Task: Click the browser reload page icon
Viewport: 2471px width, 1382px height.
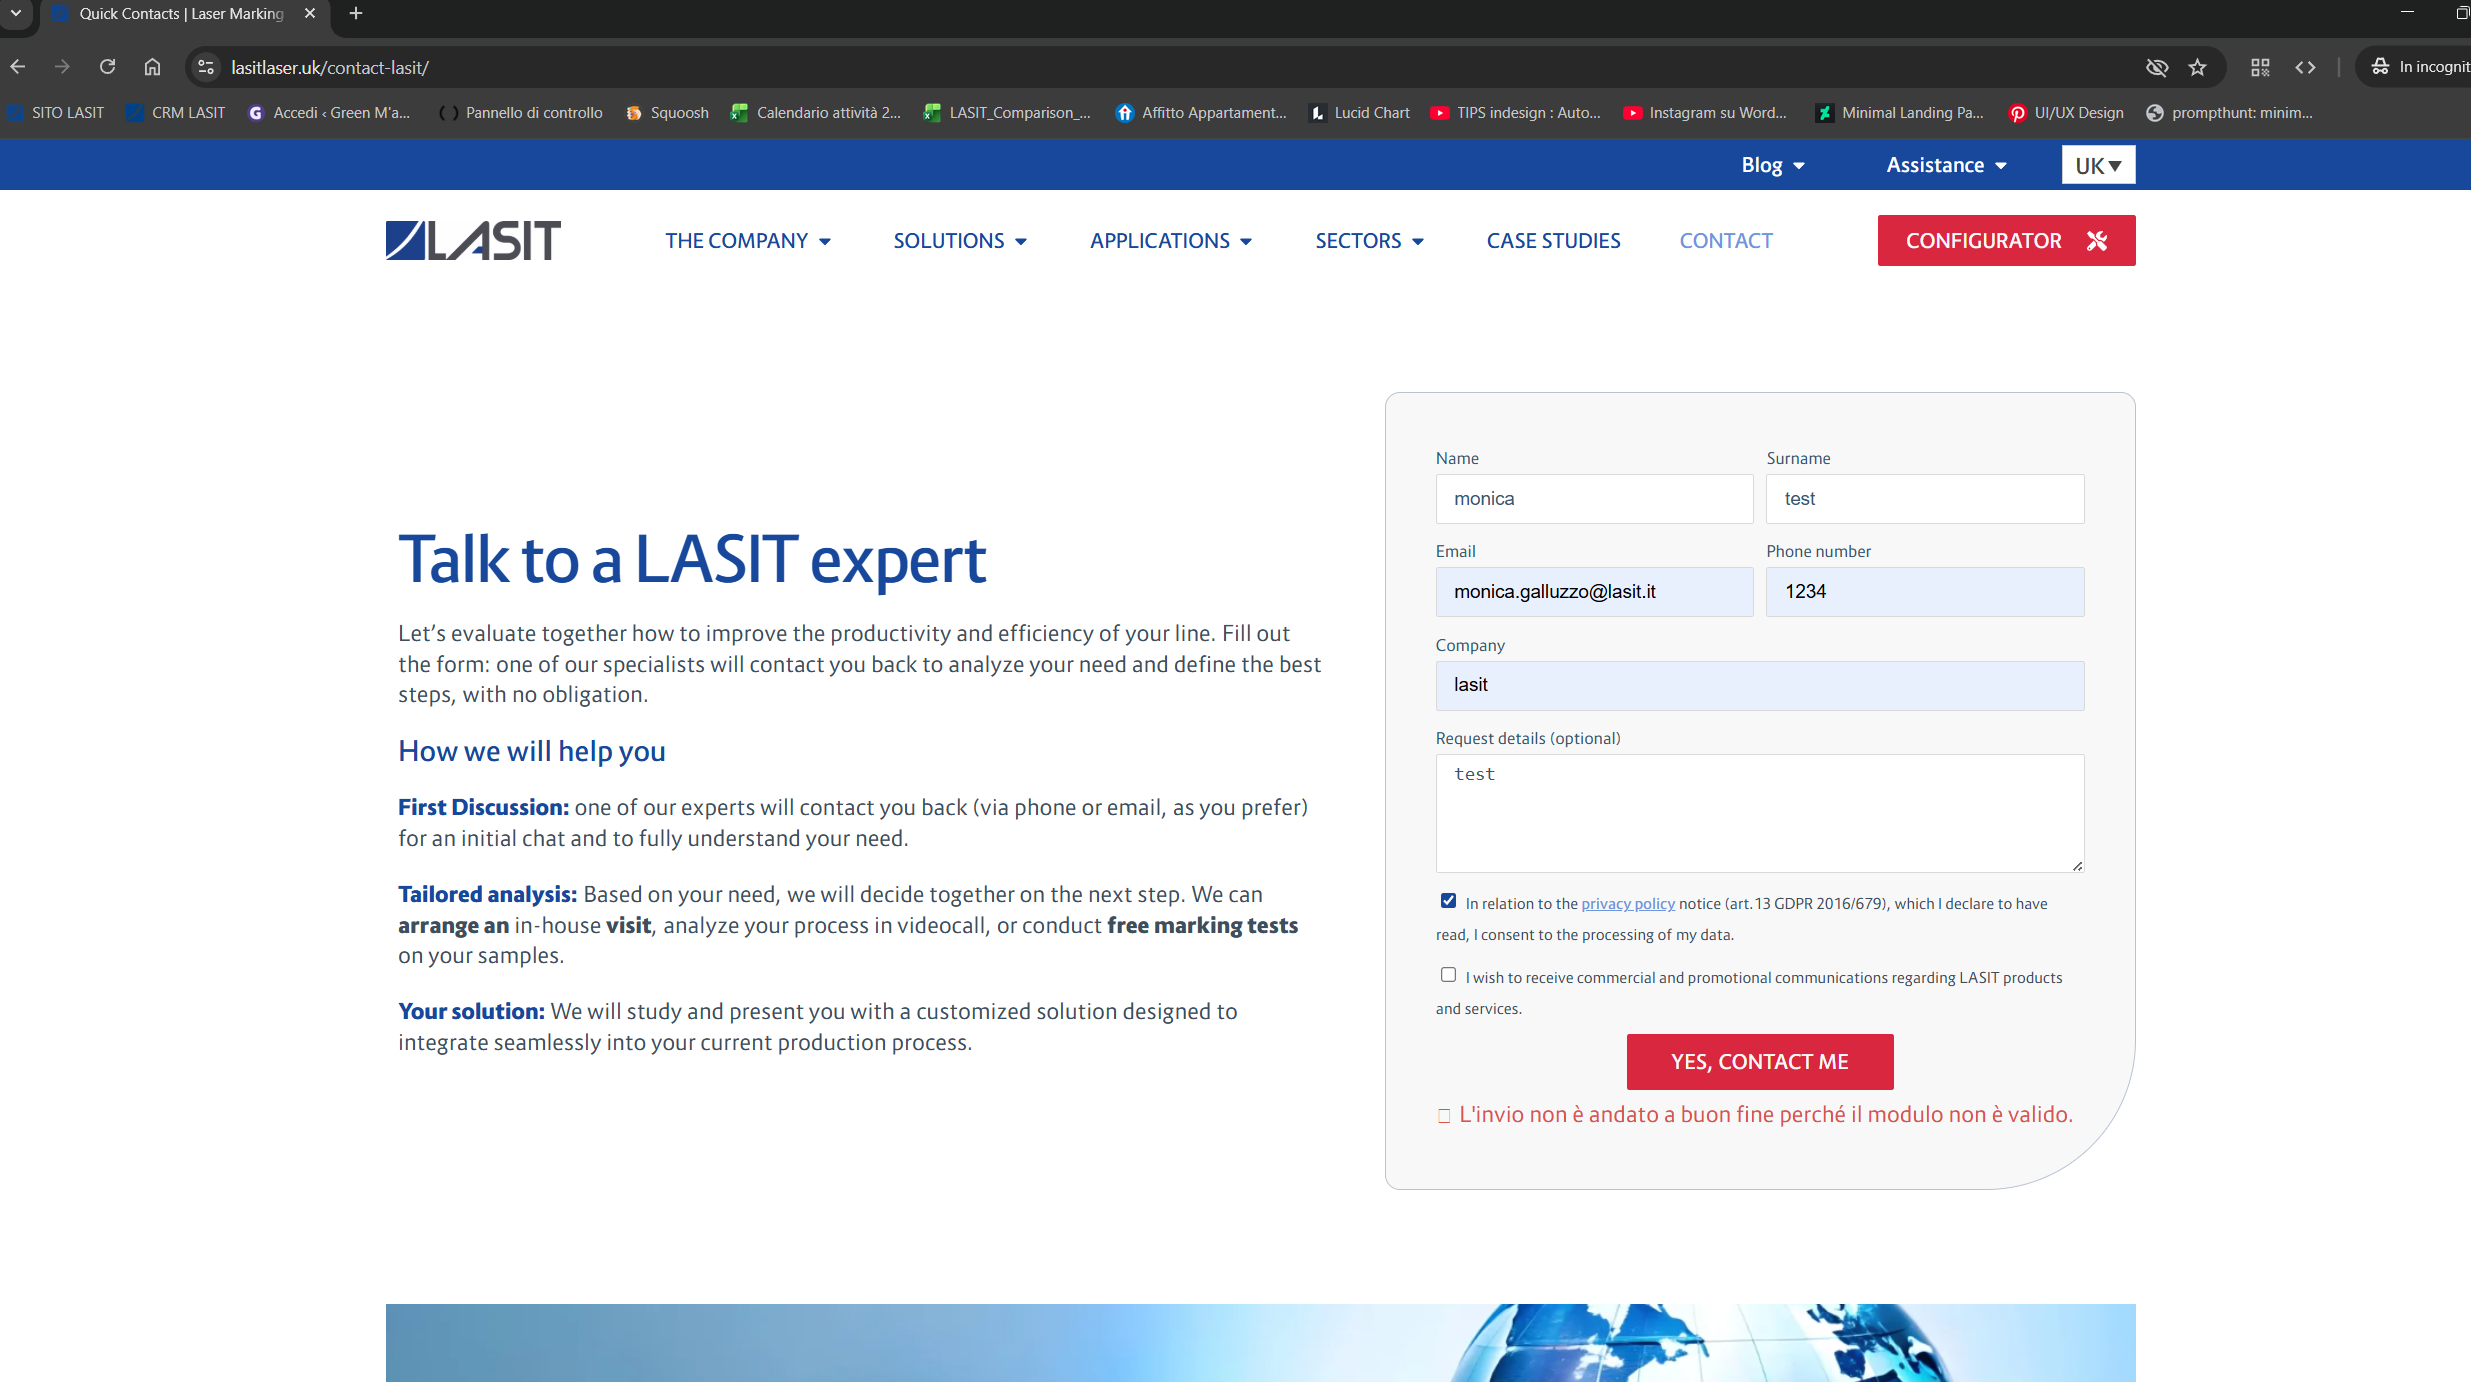Action: coord(107,67)
